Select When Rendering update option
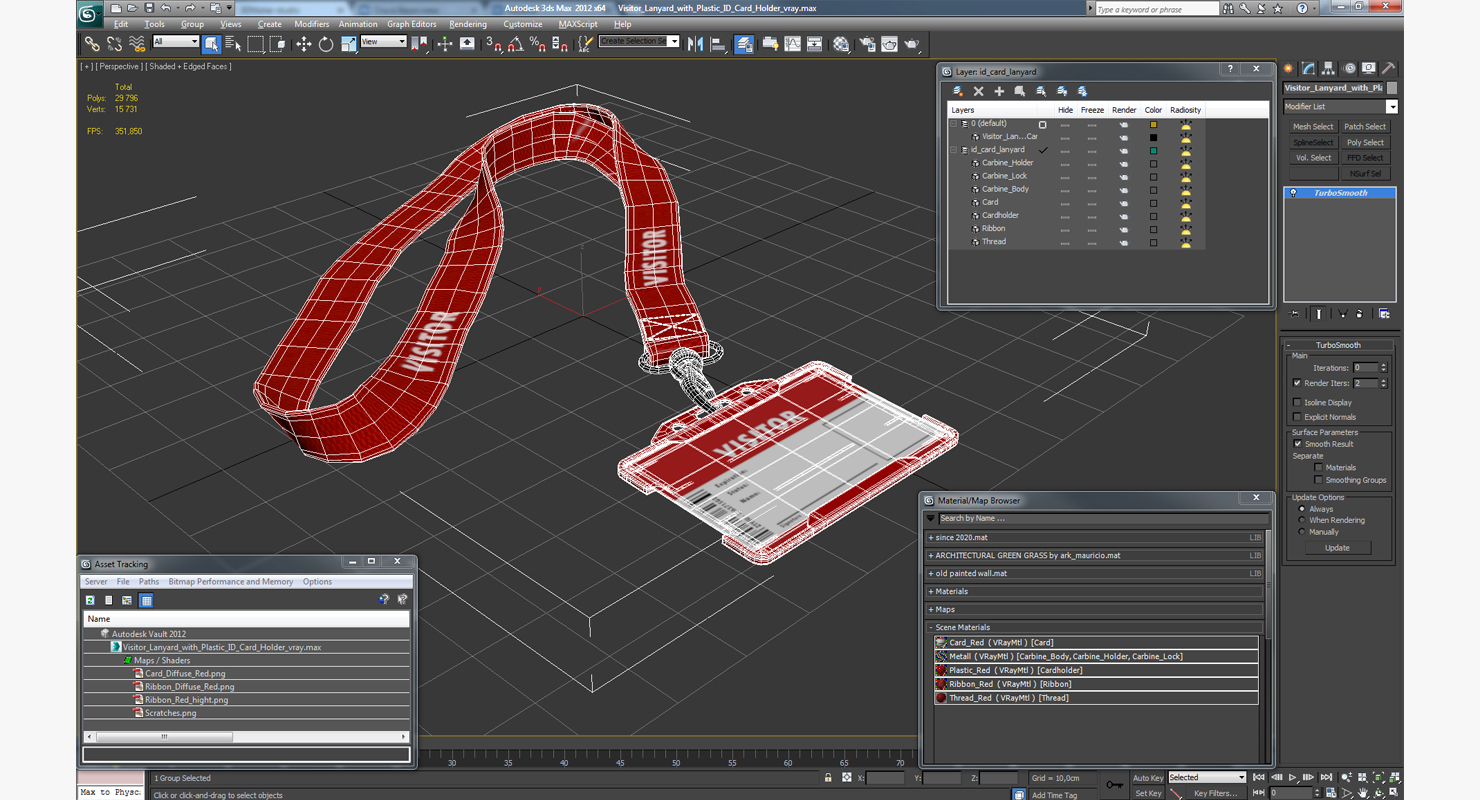Viewport: 1480px width, 800px height. tap(1302, 520)
